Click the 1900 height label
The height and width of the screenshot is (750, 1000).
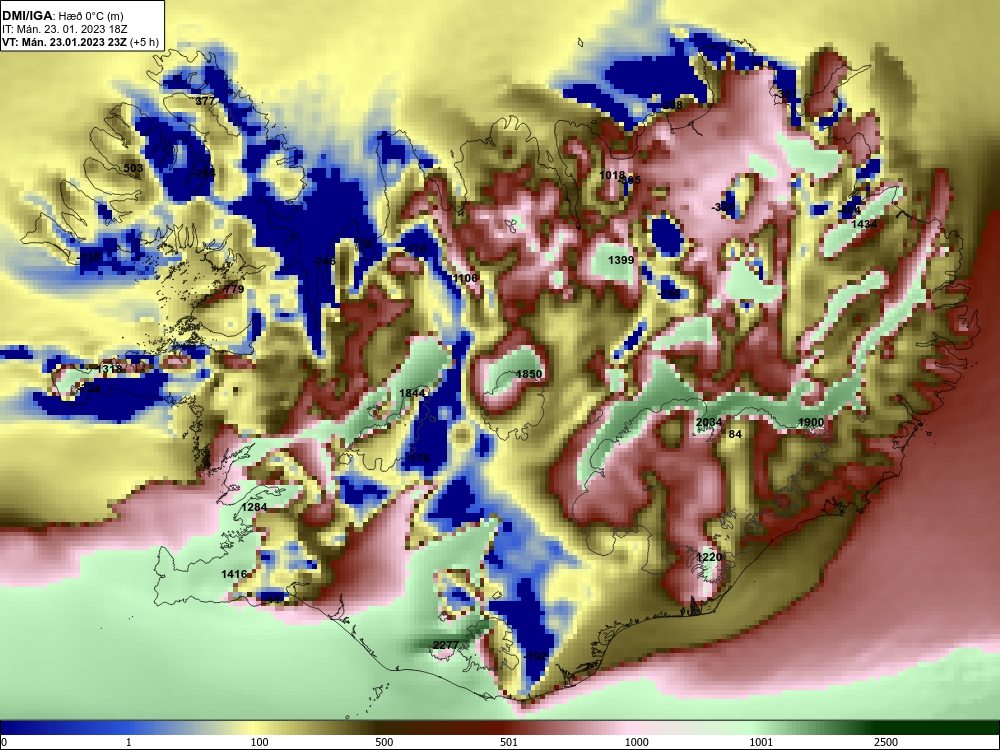(811, 422)
